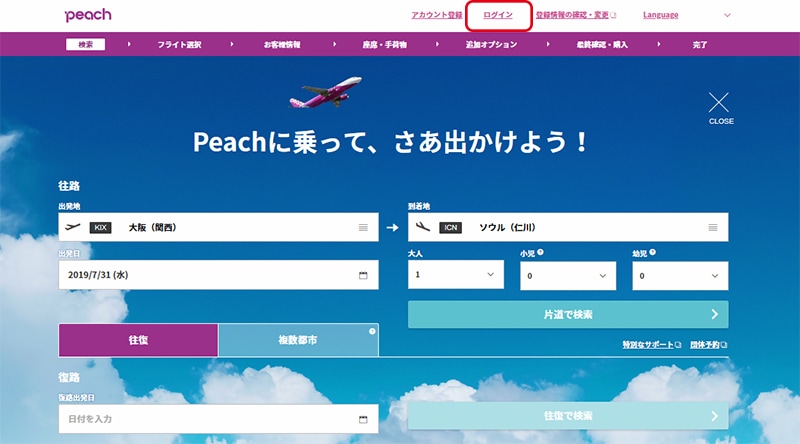Viewport: 800px width, 444px height.
Task: Click the 片道で検索 button
Action: point(568,314)
